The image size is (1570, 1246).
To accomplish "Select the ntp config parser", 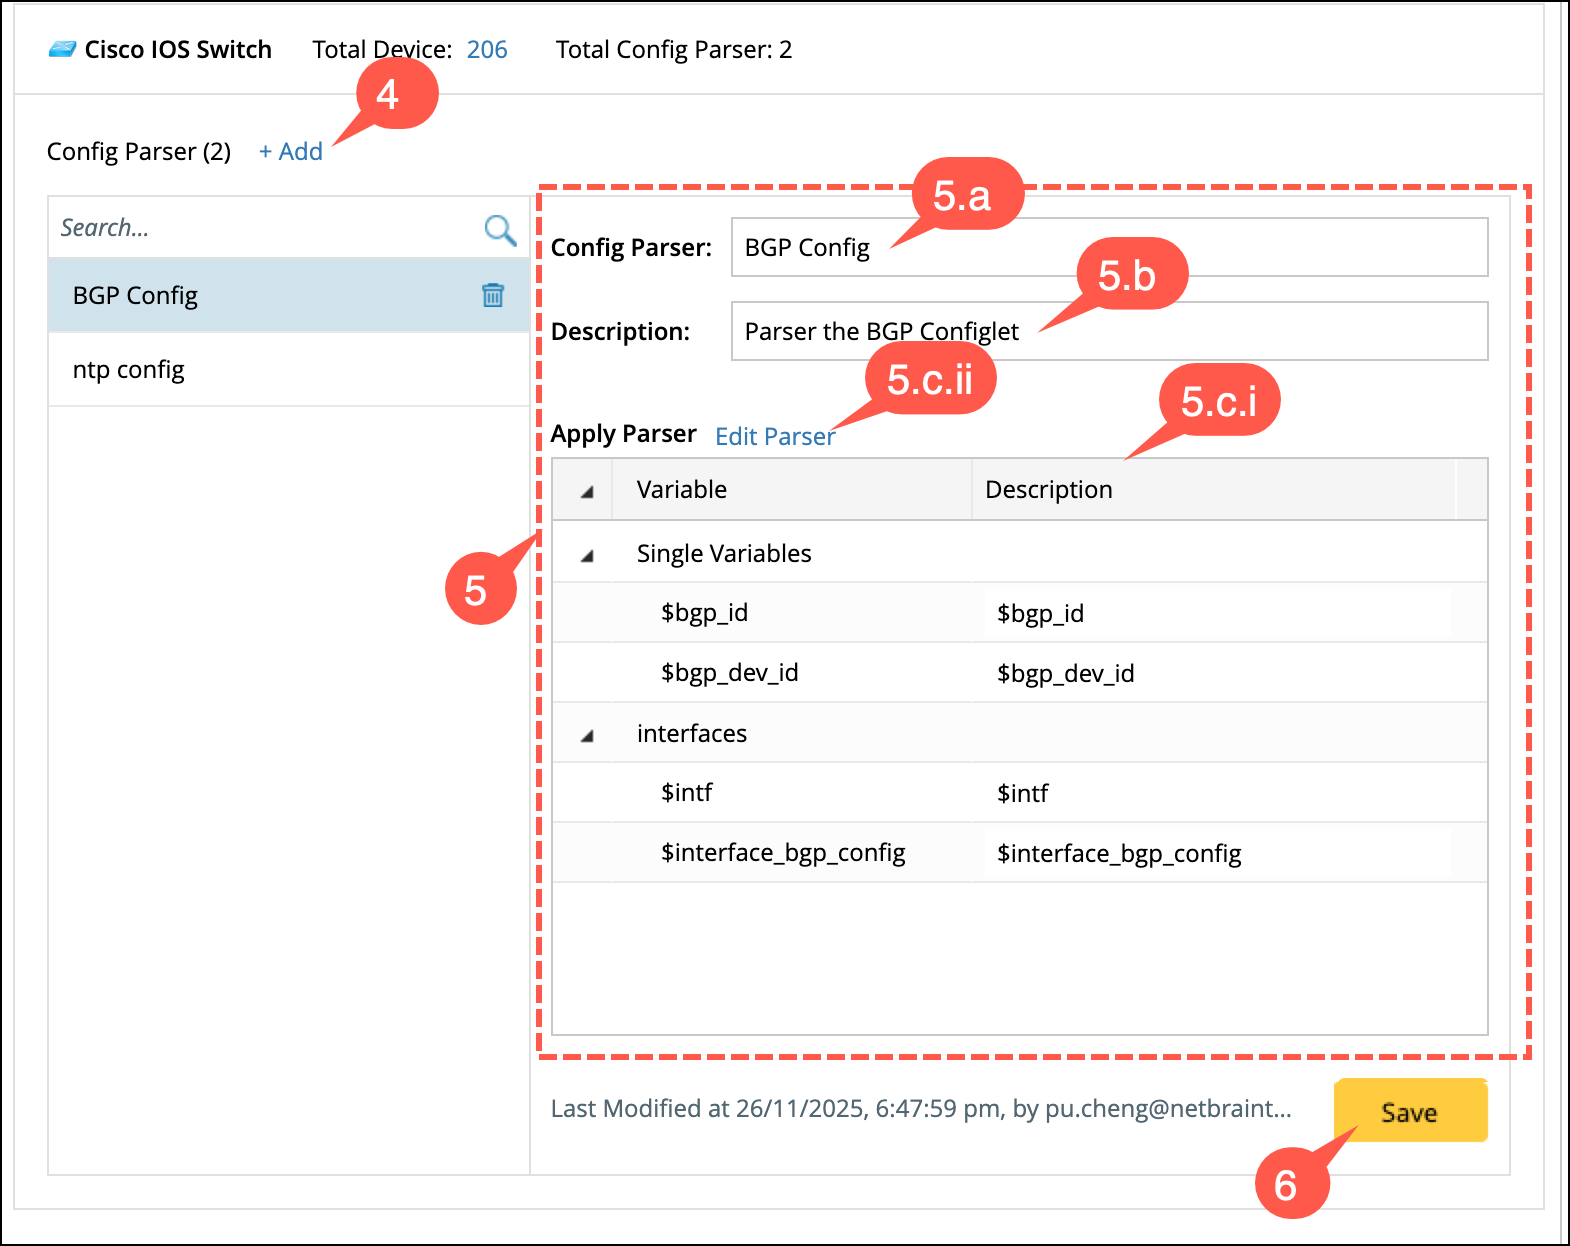I will pos(289,369).
